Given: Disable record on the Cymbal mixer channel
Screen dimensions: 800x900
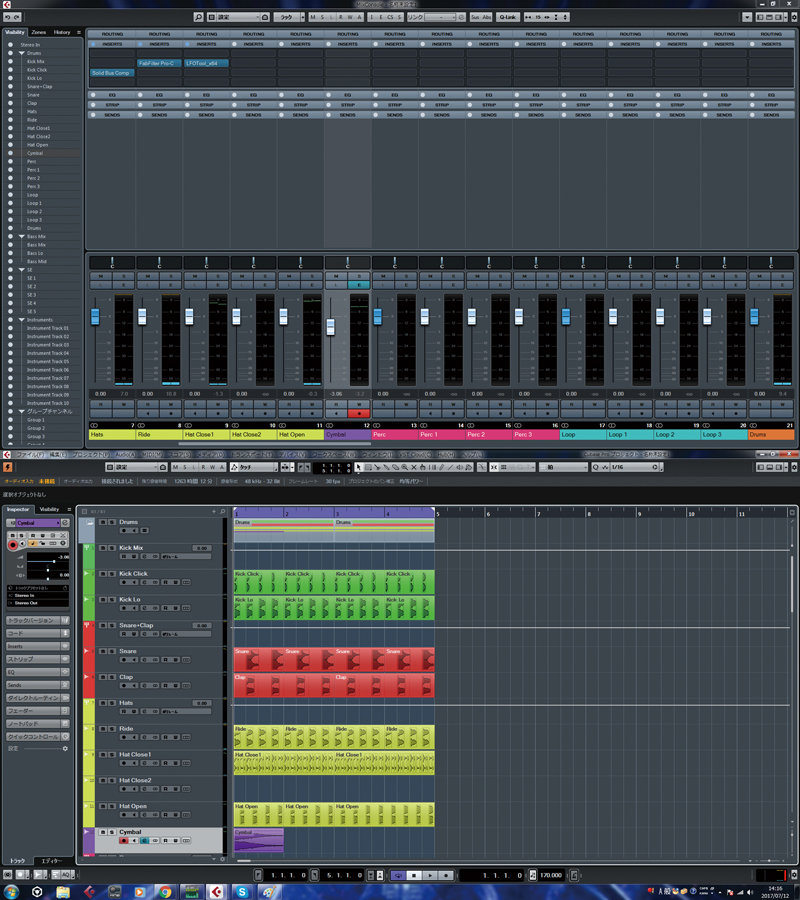Looking at the screenshot, I should coord(358,413).
